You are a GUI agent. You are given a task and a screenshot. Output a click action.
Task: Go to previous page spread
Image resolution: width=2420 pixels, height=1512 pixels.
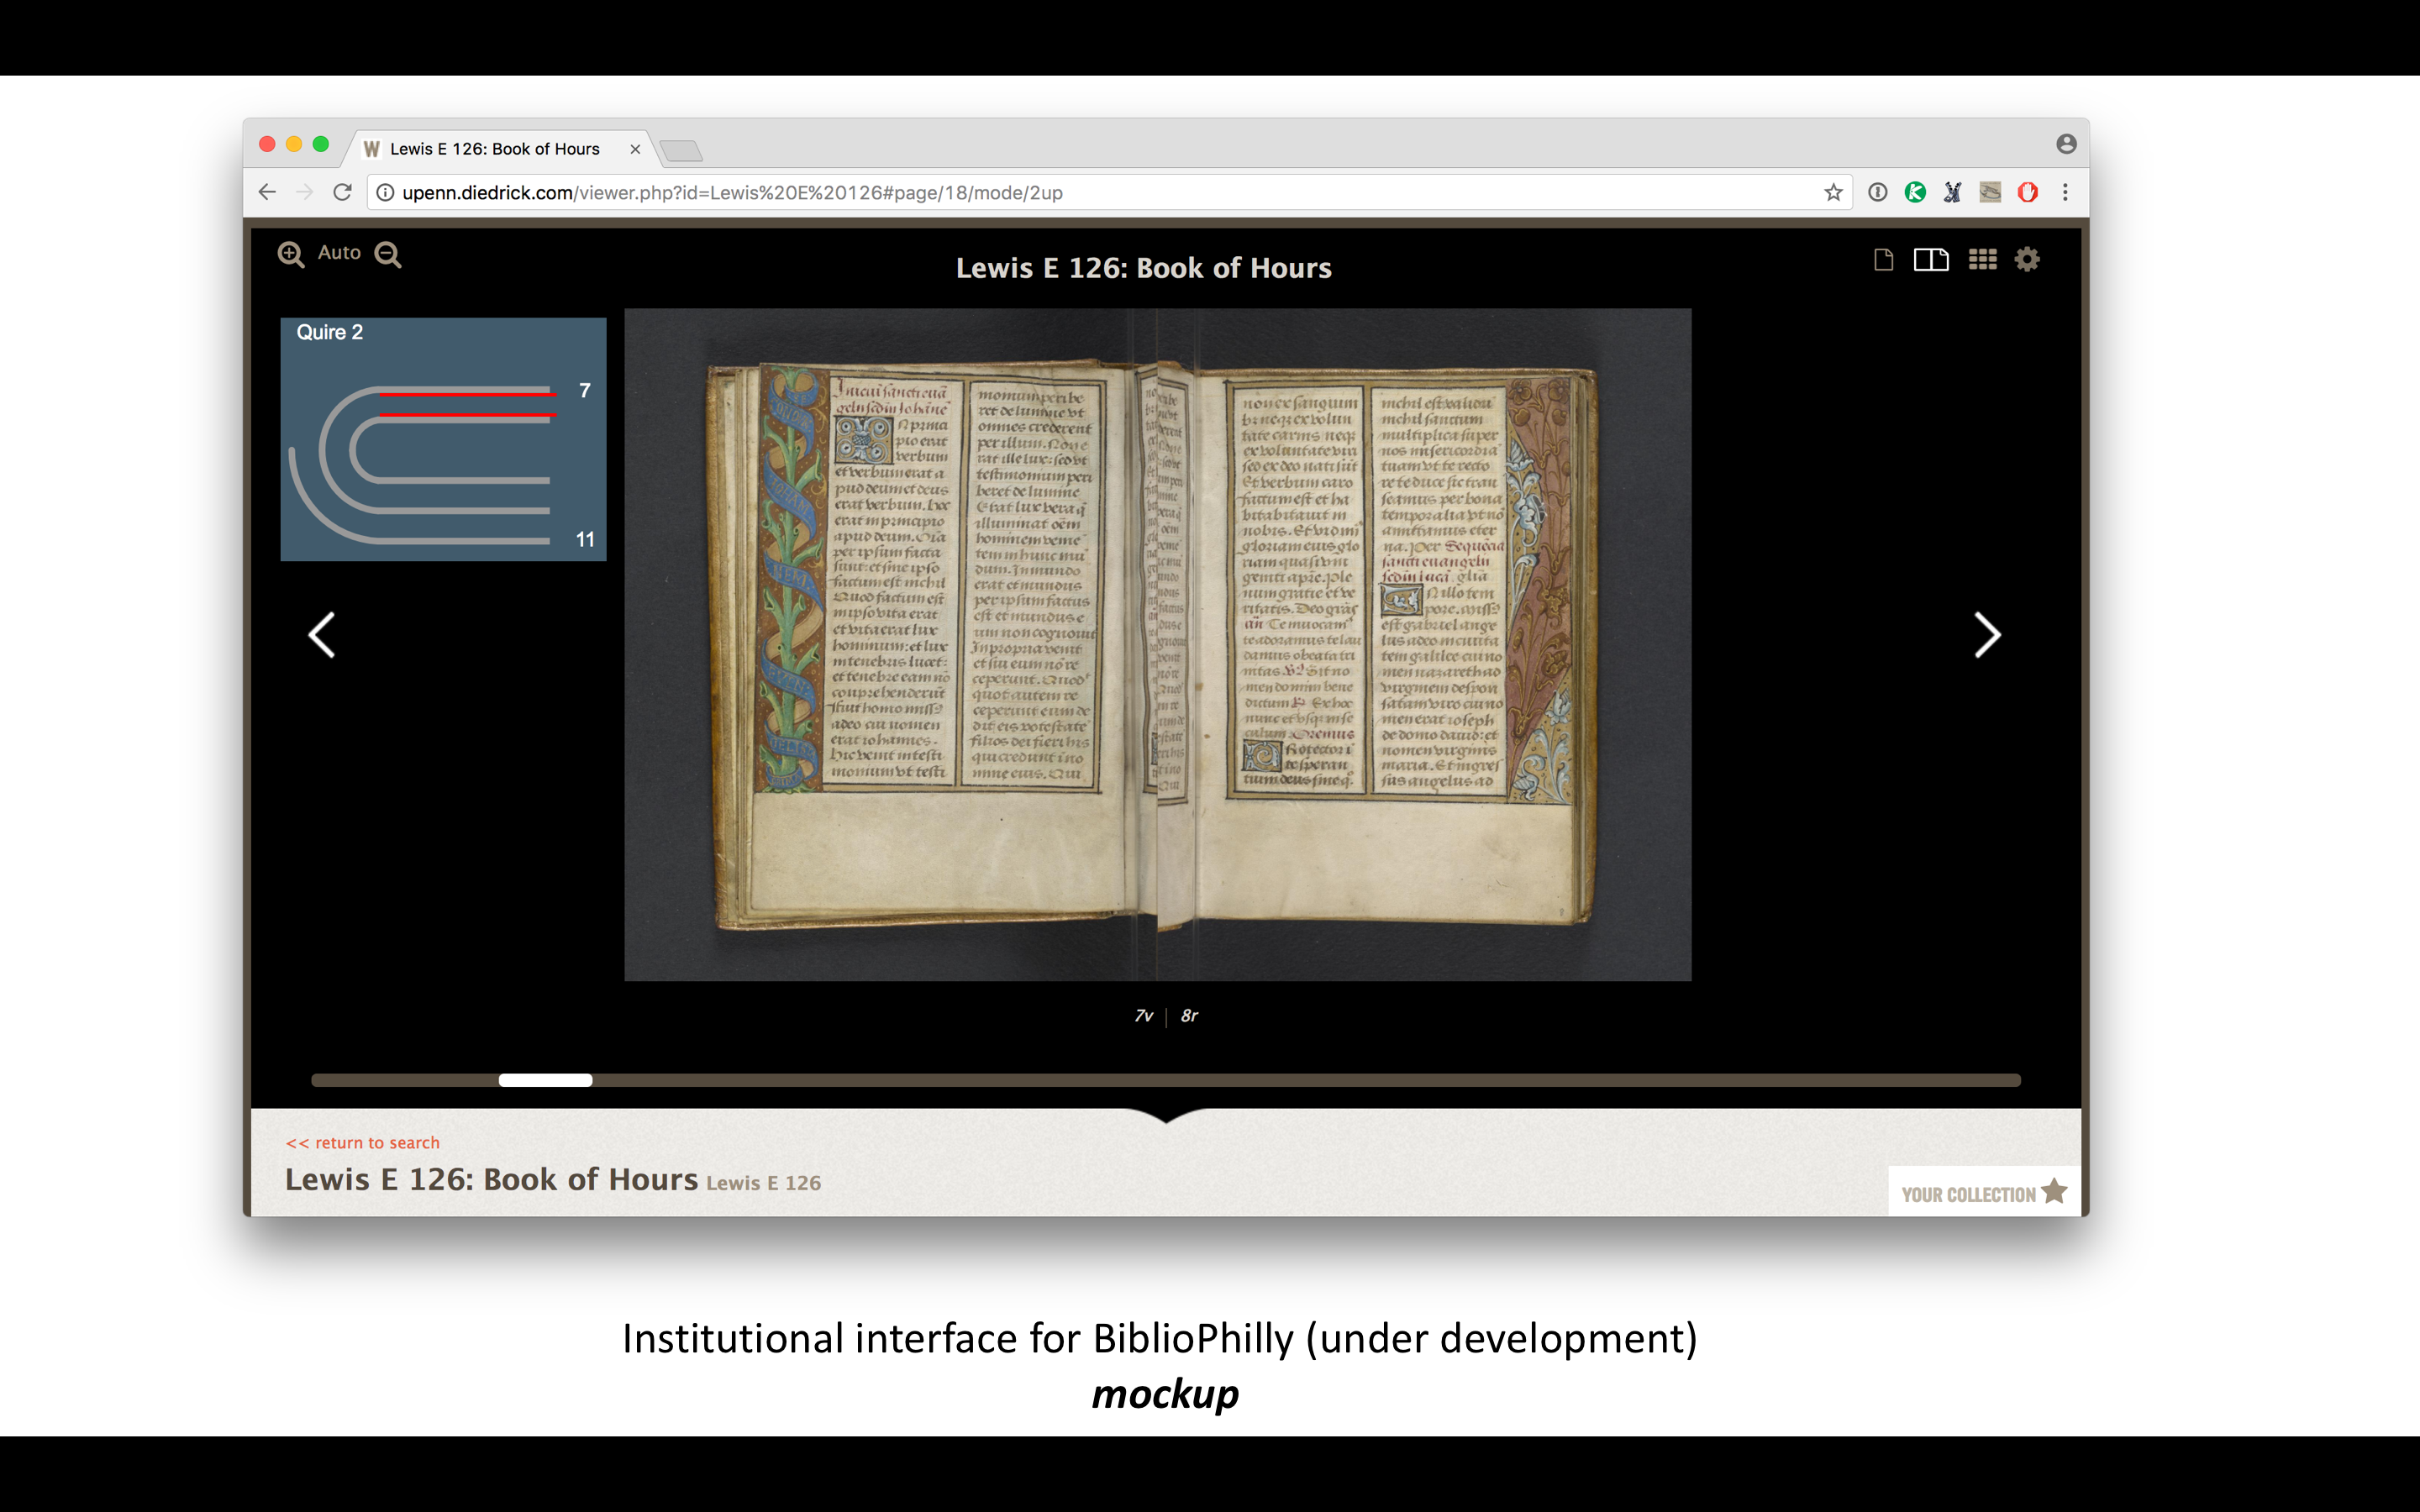321,635
